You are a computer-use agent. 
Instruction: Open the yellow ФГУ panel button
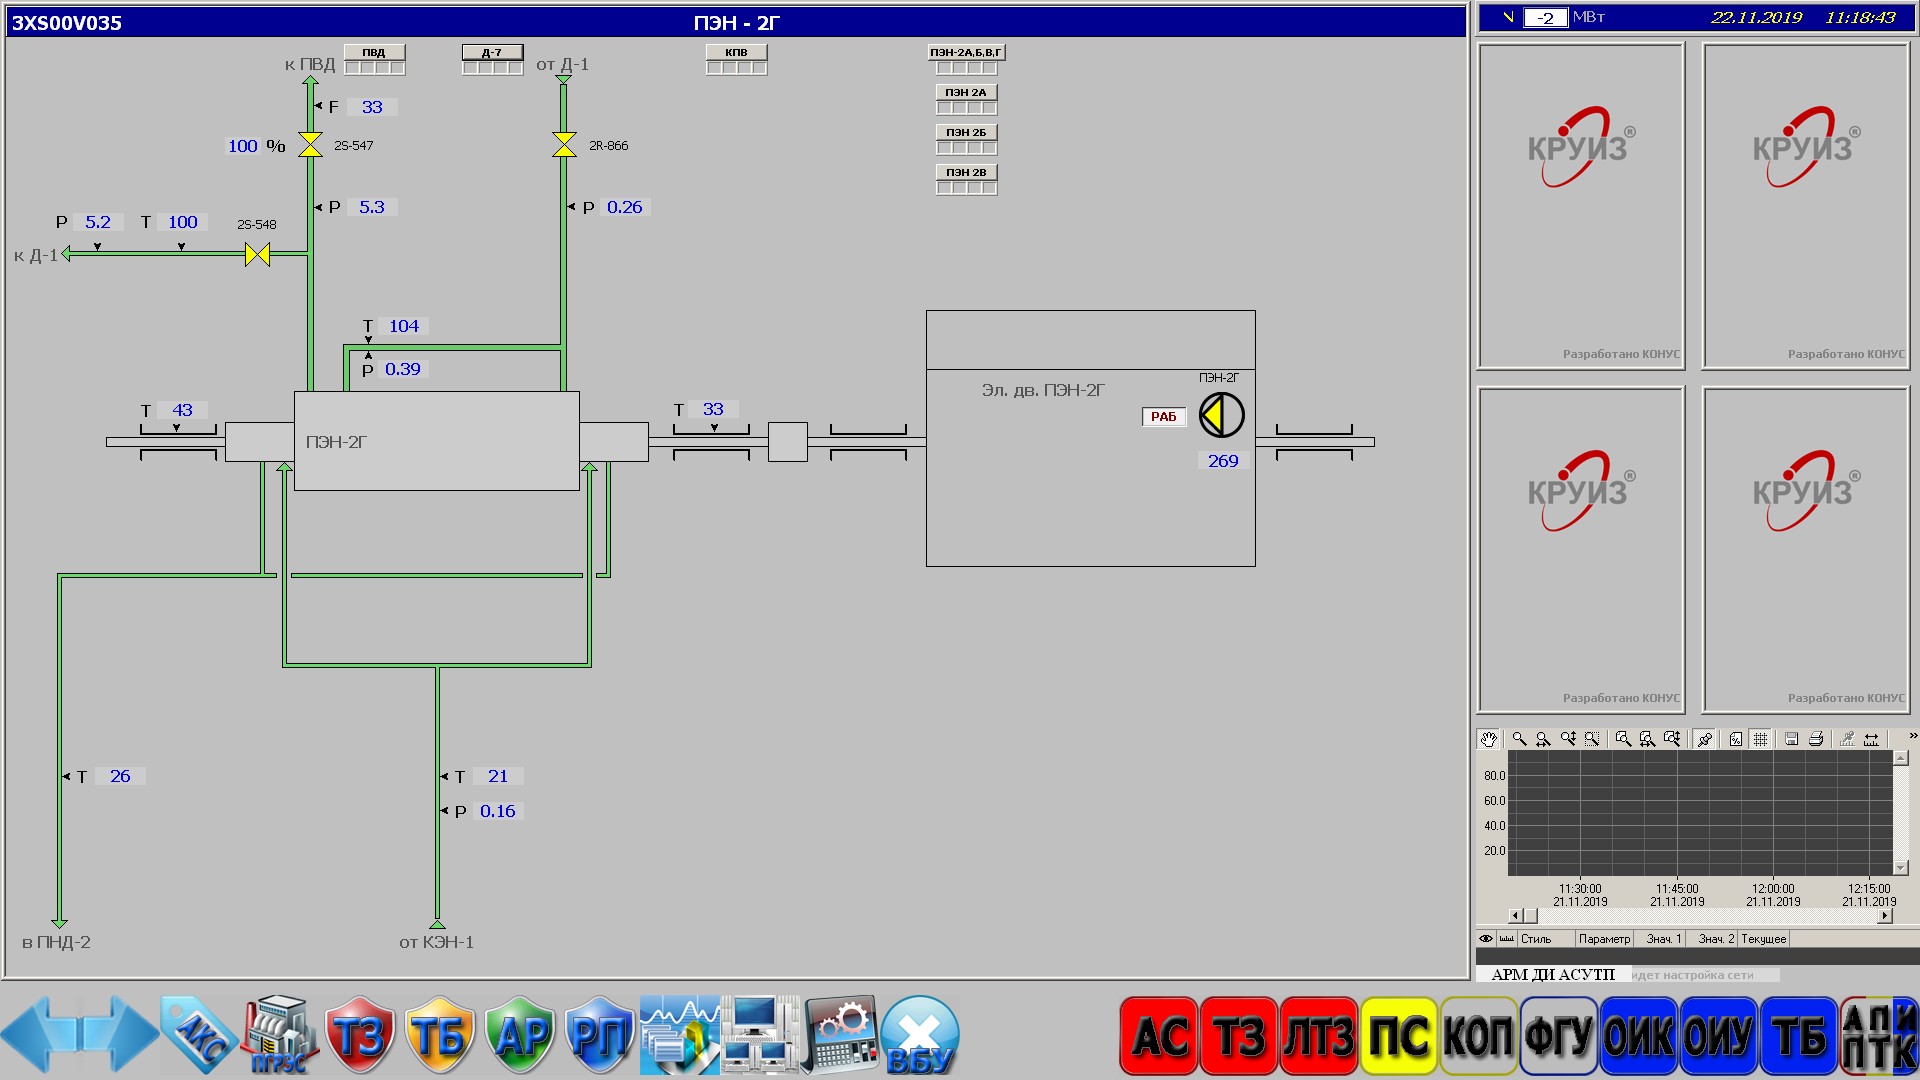pos(1559,1036)
